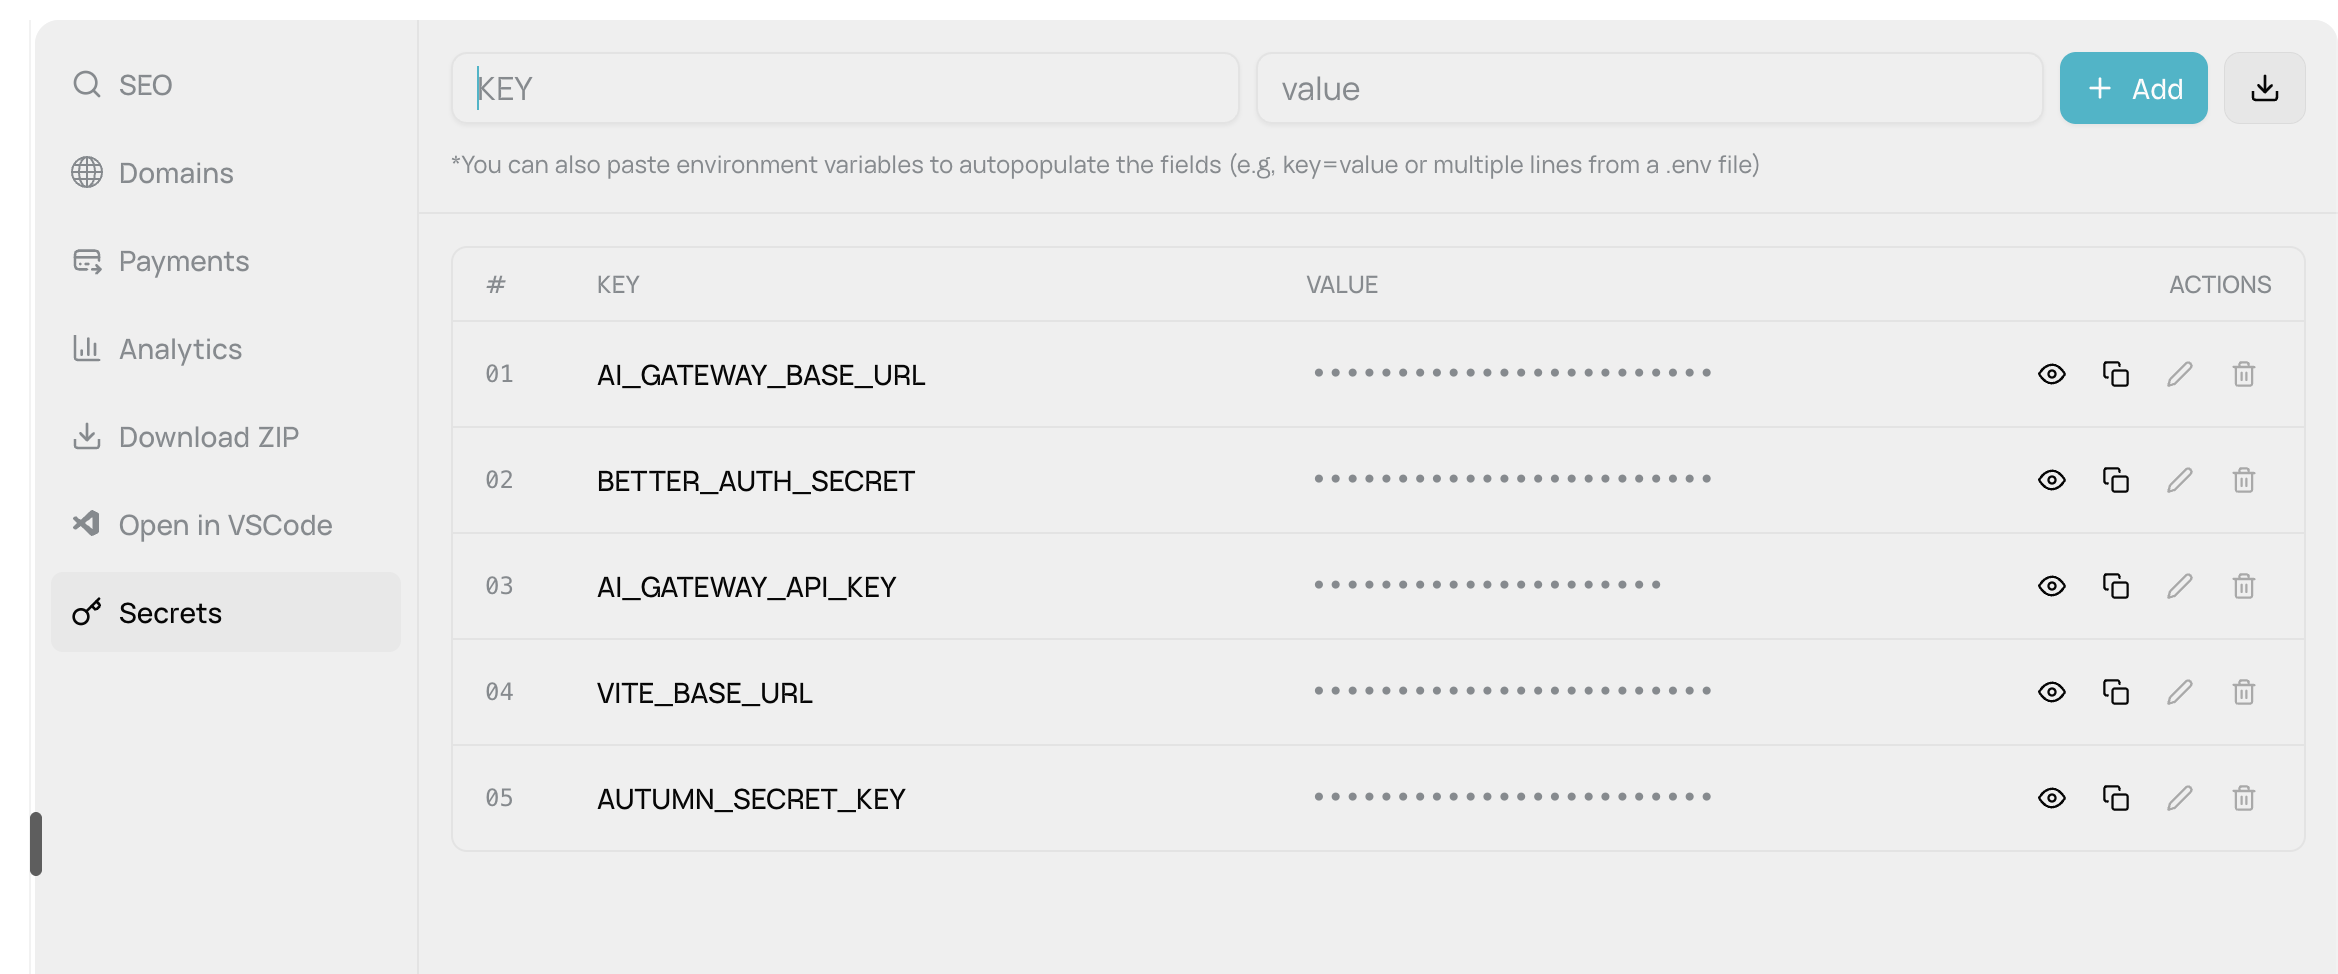This screenshot has width=2338, height=974.
Task: Show the BETTER_AUTH_SECRET hidden value
Action: click(2051, 480)
